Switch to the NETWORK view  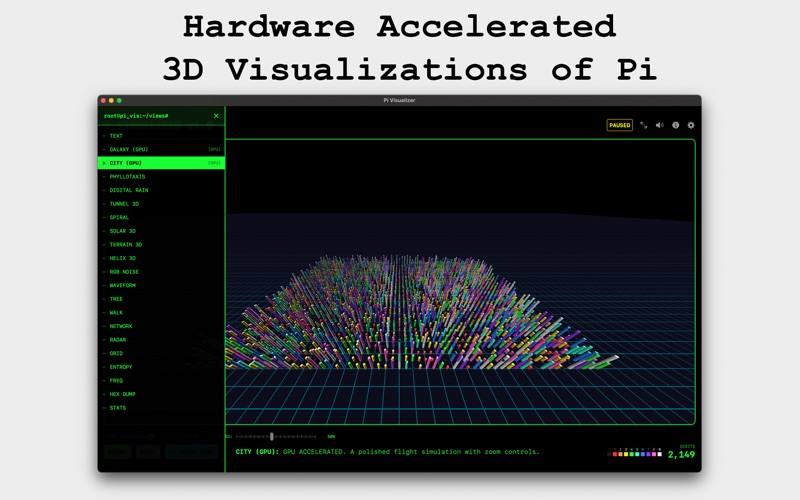pos(161,326)
